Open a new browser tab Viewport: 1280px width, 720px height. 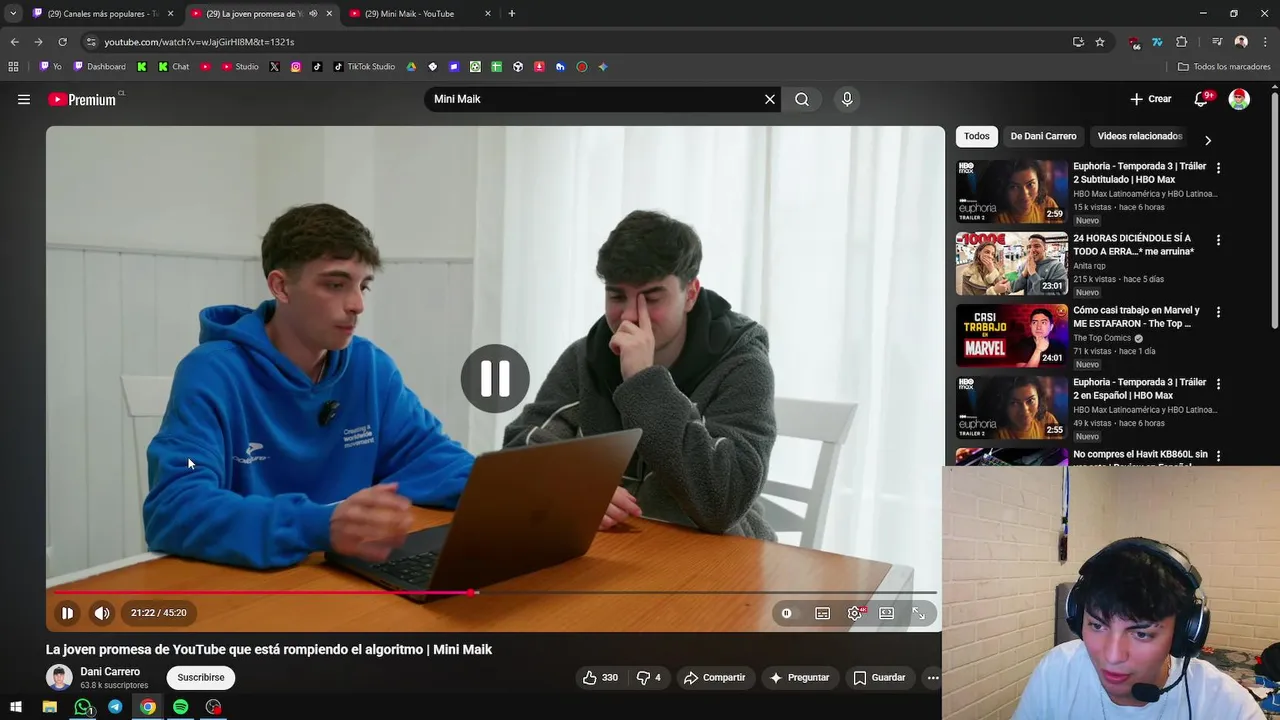coord(512,14)
